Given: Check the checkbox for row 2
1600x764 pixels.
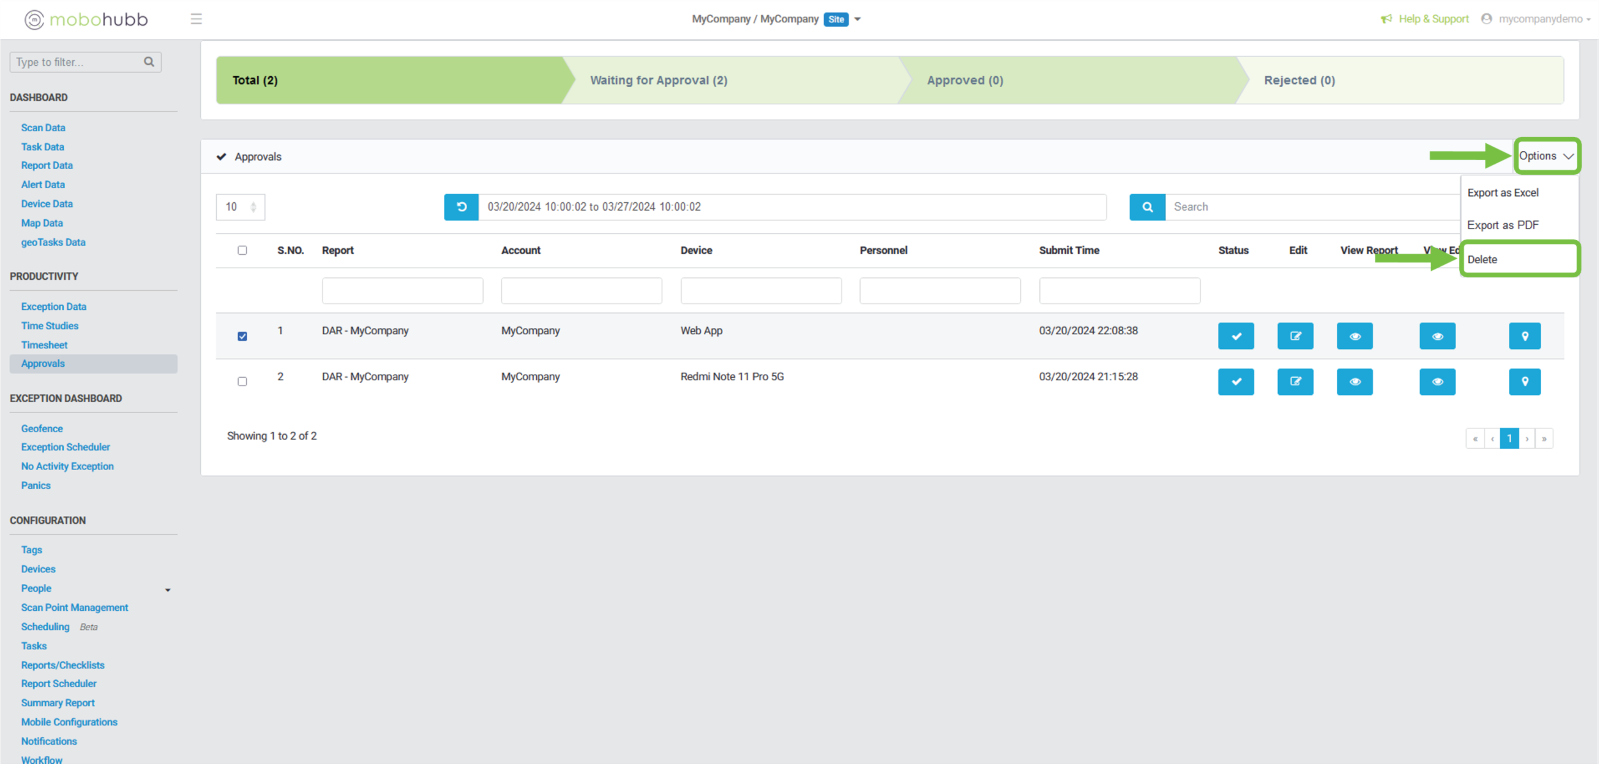Looking at the screenshot, I should 242,382.
